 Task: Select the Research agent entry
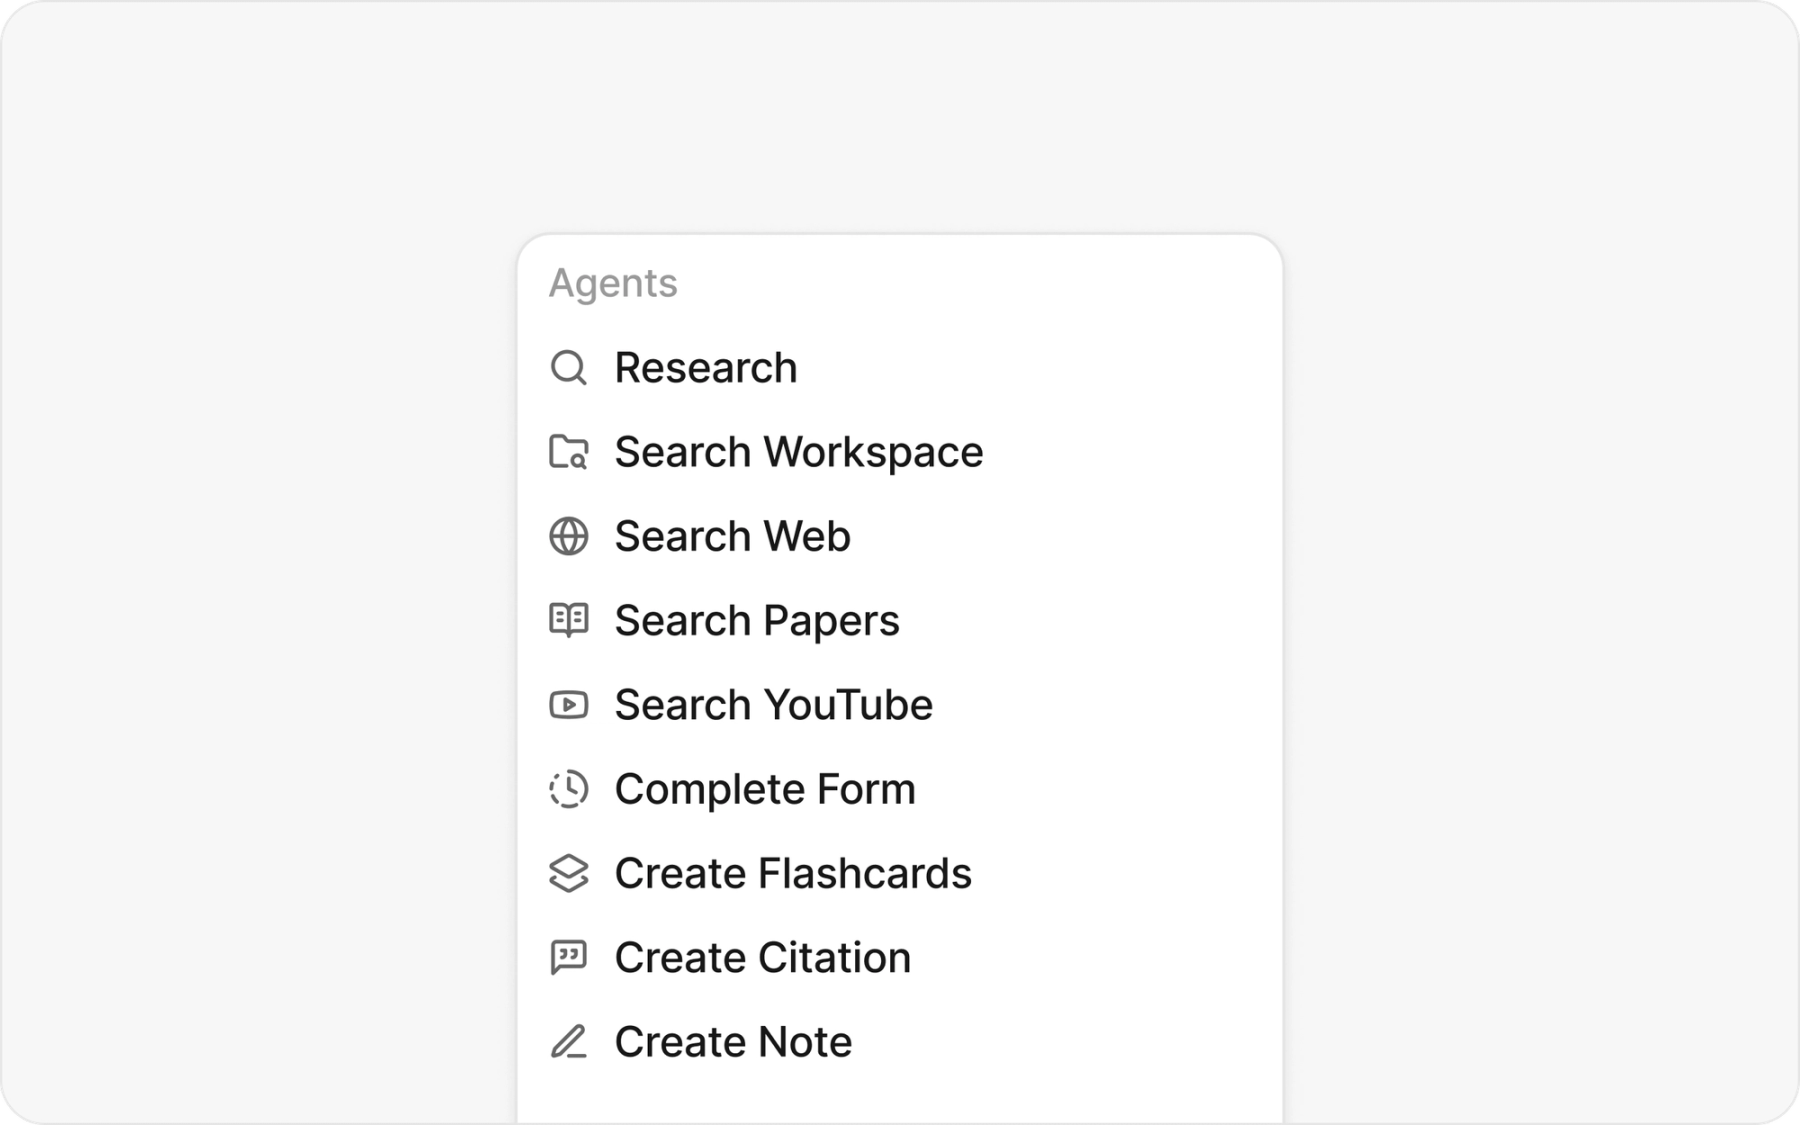705,368
